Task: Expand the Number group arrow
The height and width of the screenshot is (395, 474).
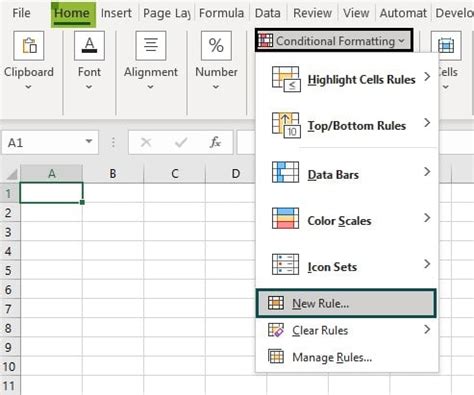Action: 216,87
